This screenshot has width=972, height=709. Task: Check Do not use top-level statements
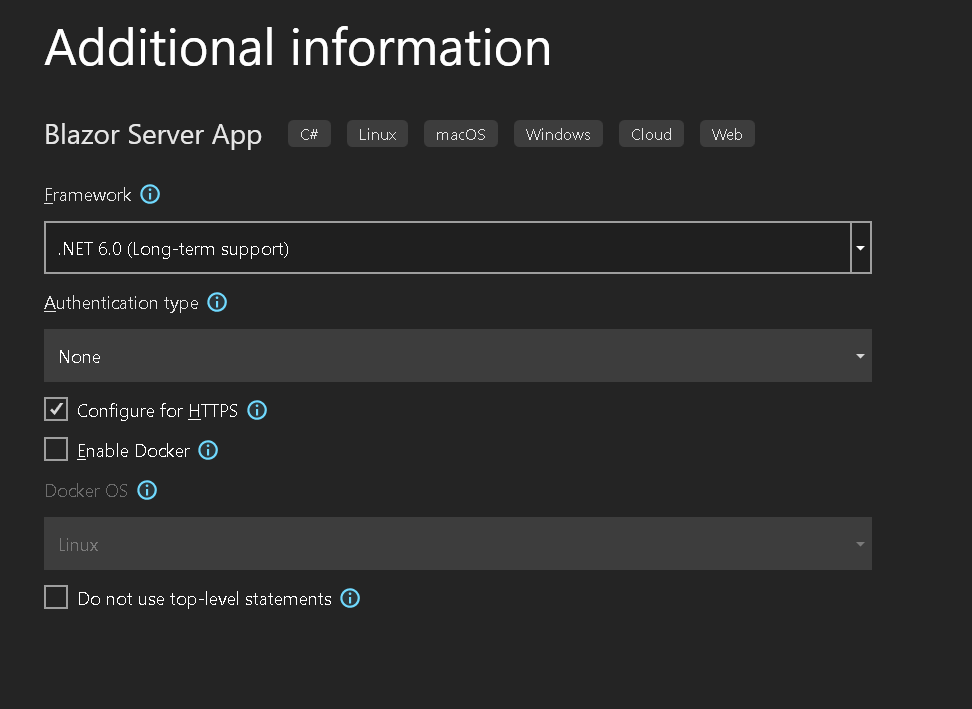[56, 597]
